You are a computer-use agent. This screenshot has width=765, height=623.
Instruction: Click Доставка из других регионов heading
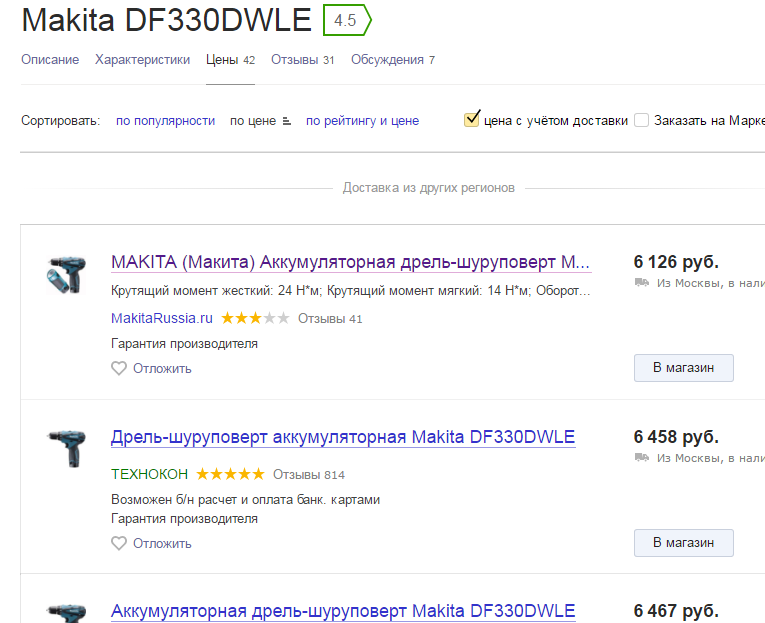click(428, 188)
